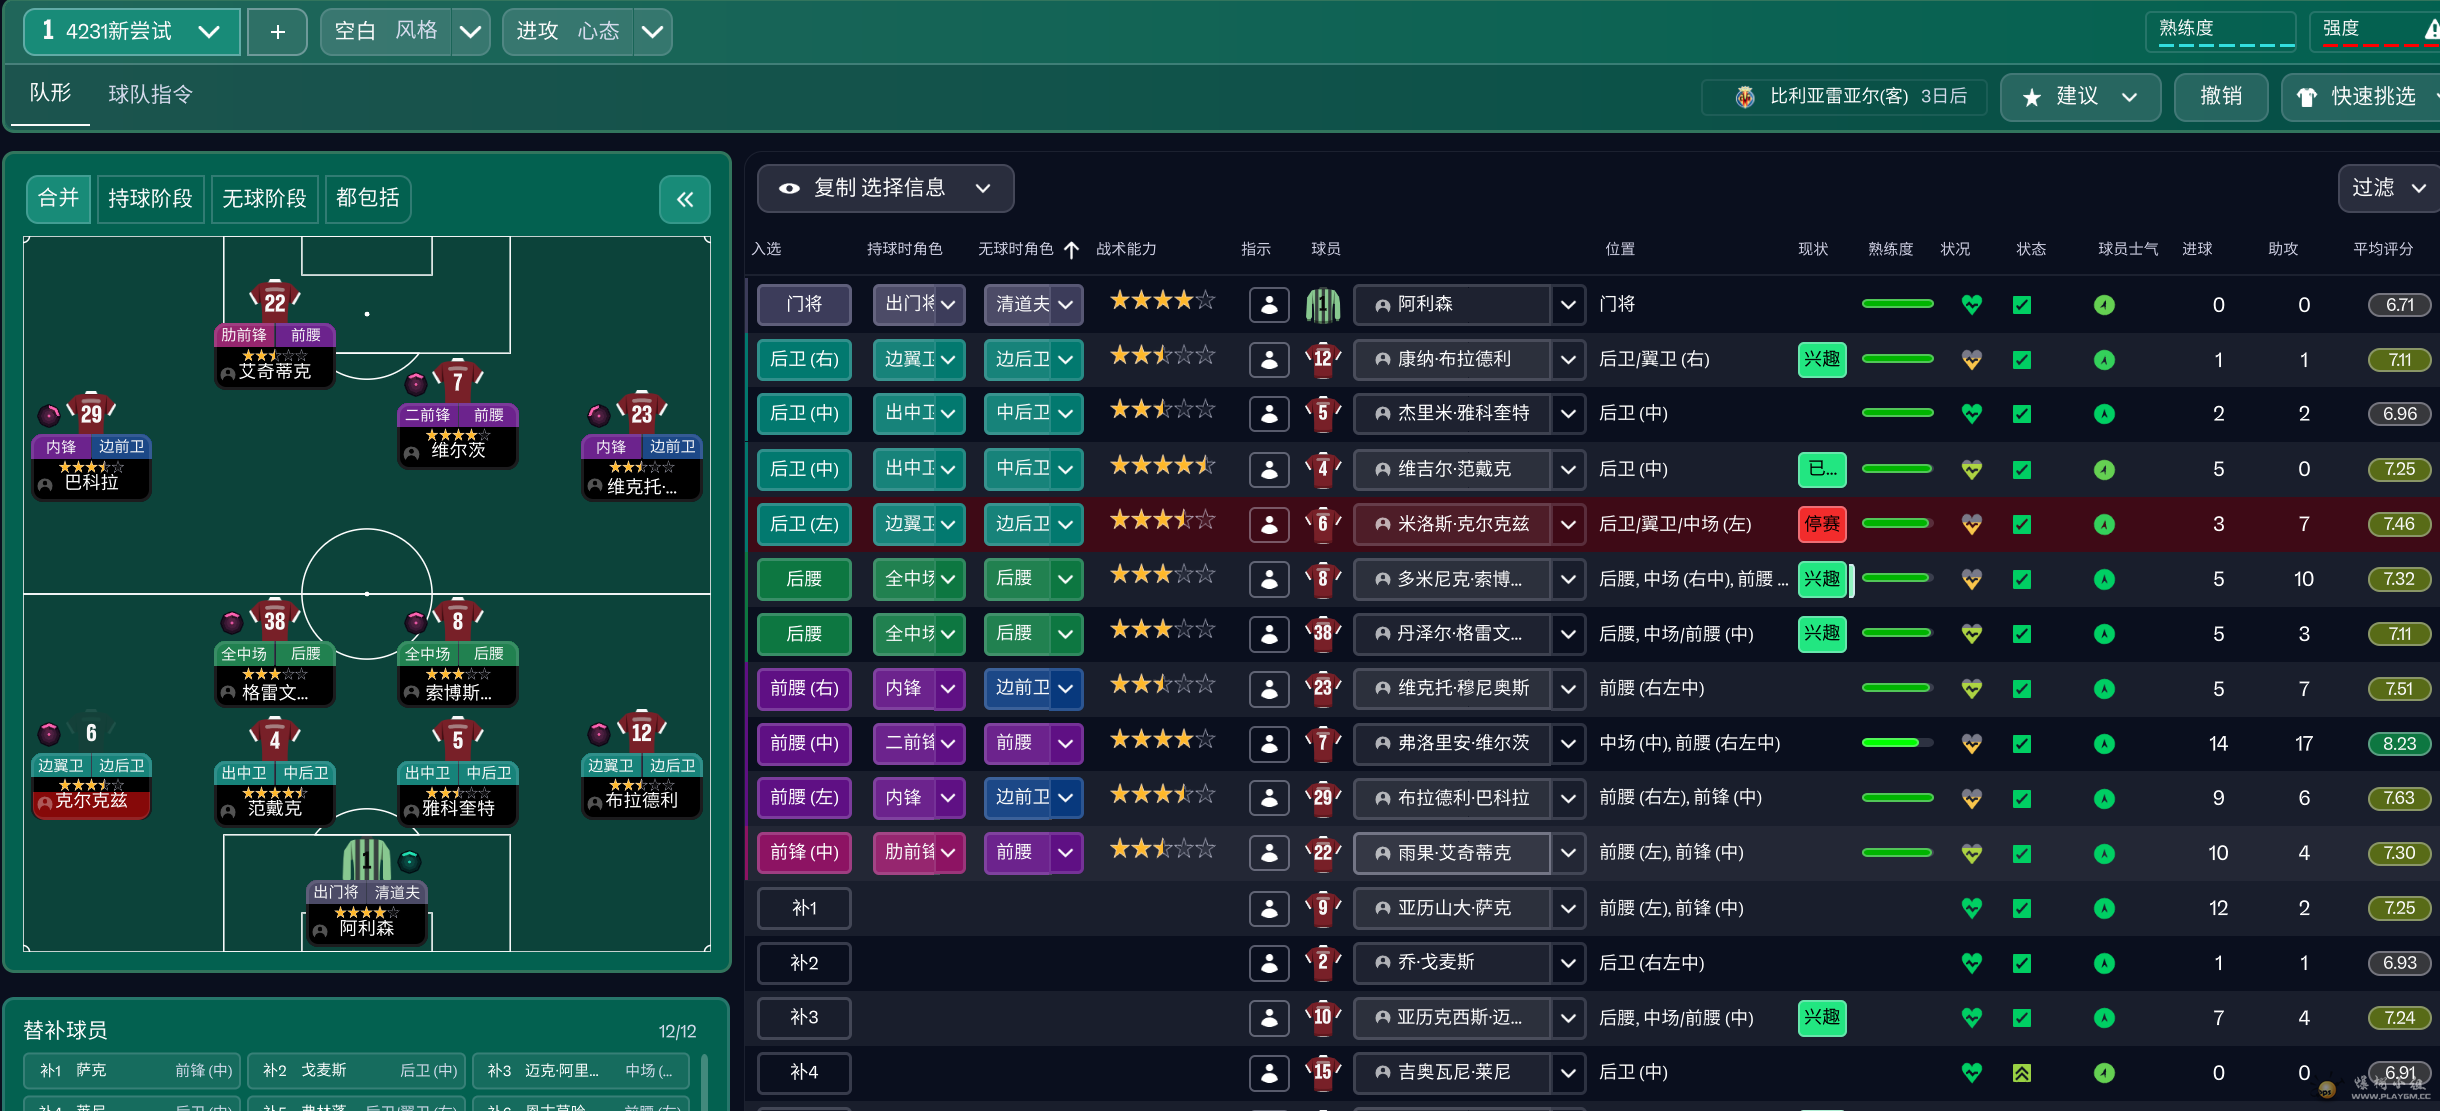This screenshot has width=2440, height=1111.
Task: Select the 无球阶段 view tab
Action: click(x=264, y=198)
